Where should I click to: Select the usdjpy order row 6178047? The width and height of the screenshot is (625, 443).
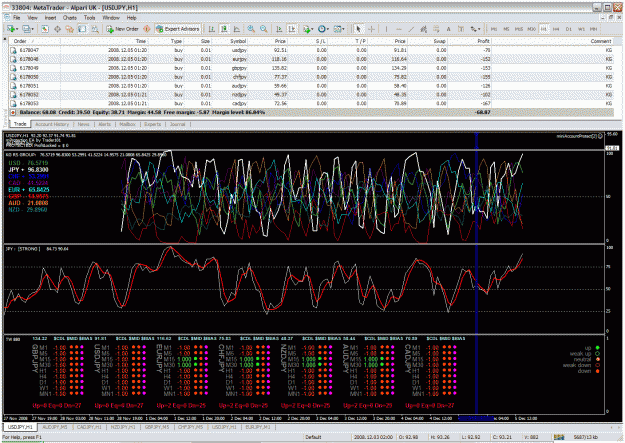pos(311,50)
